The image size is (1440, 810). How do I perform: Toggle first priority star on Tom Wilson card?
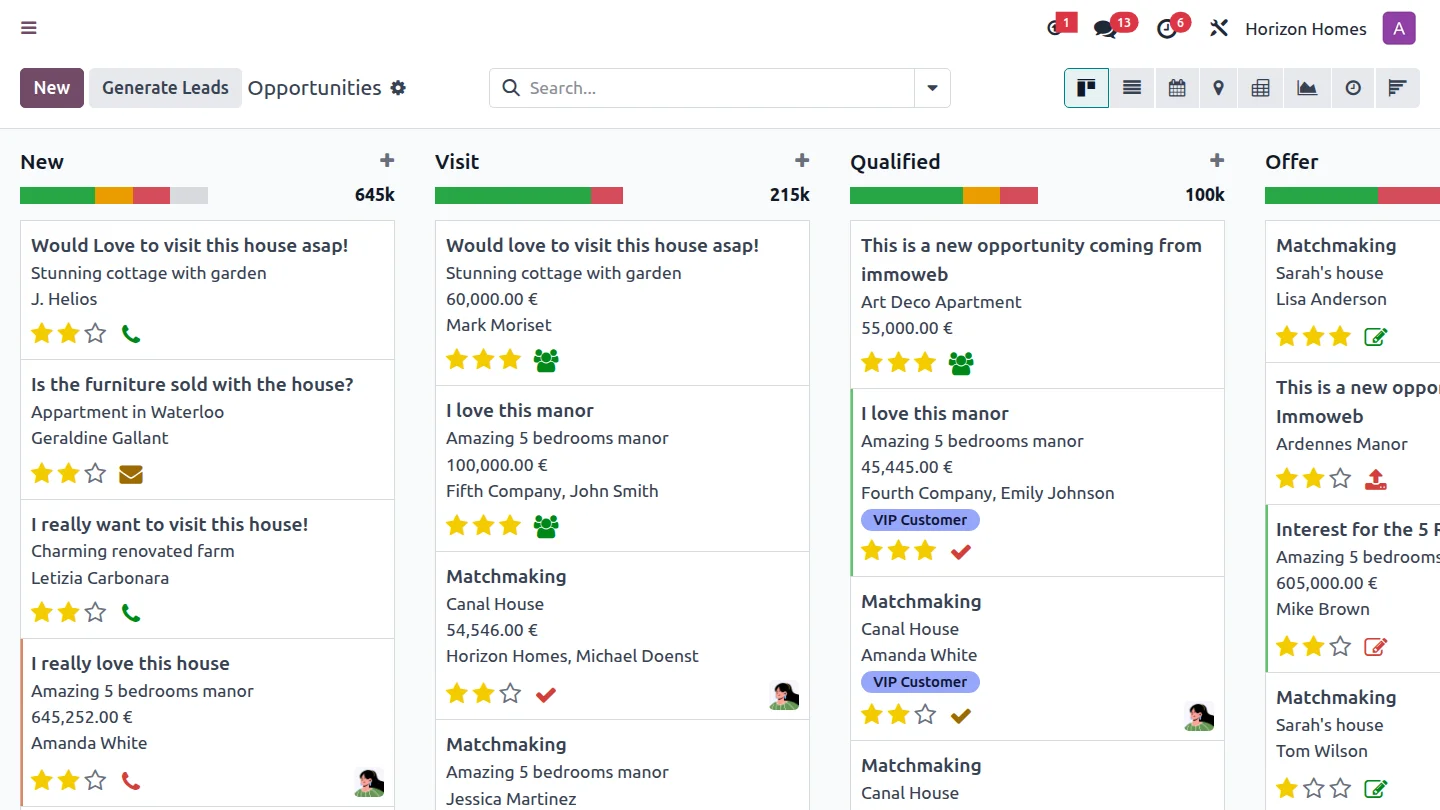[1287, 788]
